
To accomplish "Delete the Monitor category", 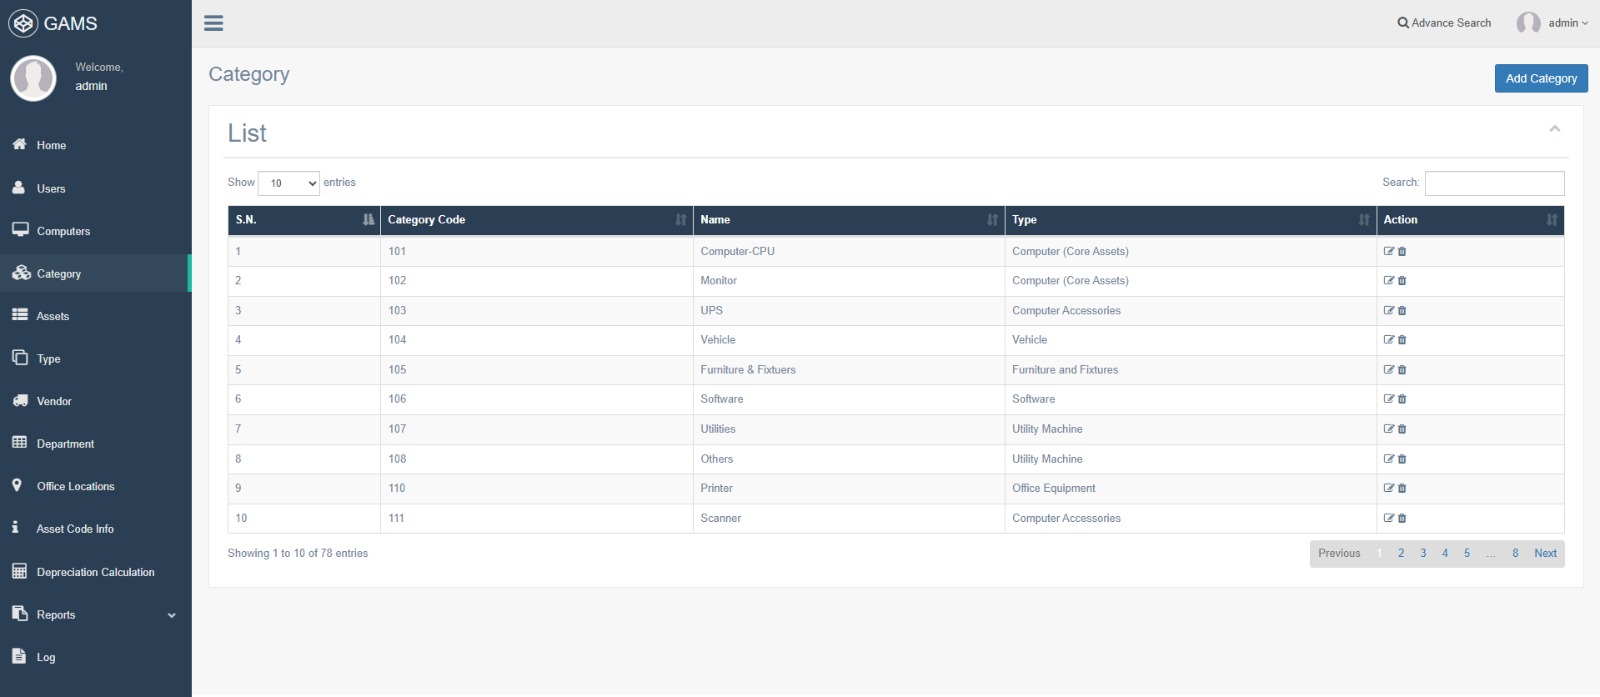I will pos(1402,281).
